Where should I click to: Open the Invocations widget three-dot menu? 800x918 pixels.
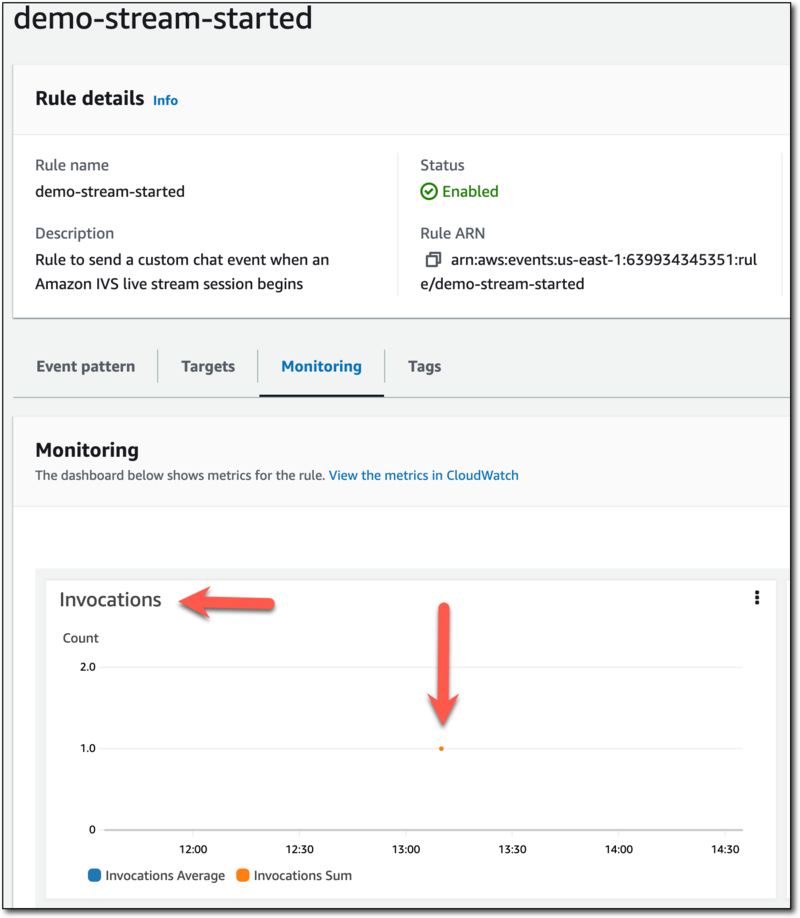pos(757,597)
